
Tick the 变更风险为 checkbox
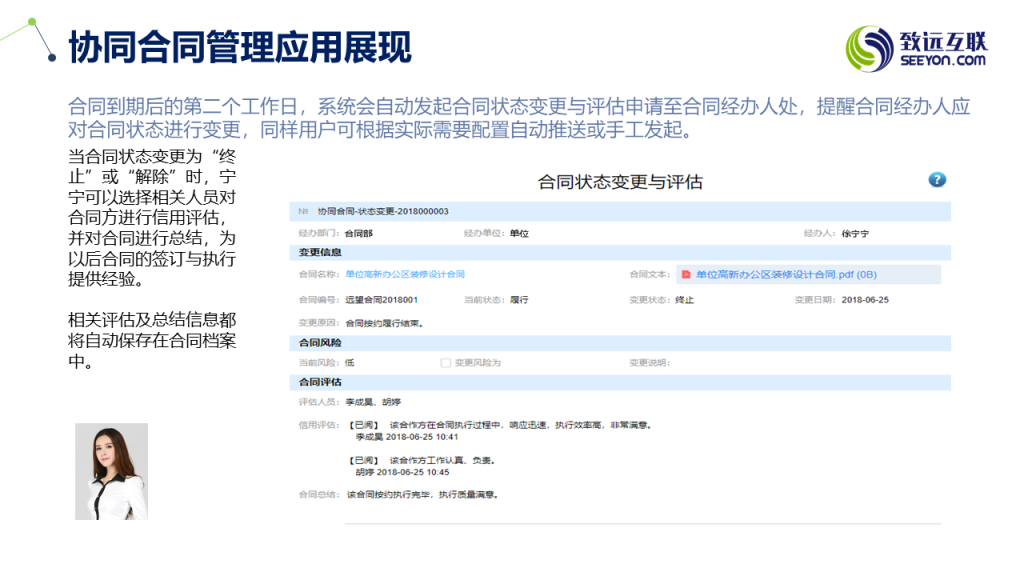[x=446, y=362]
